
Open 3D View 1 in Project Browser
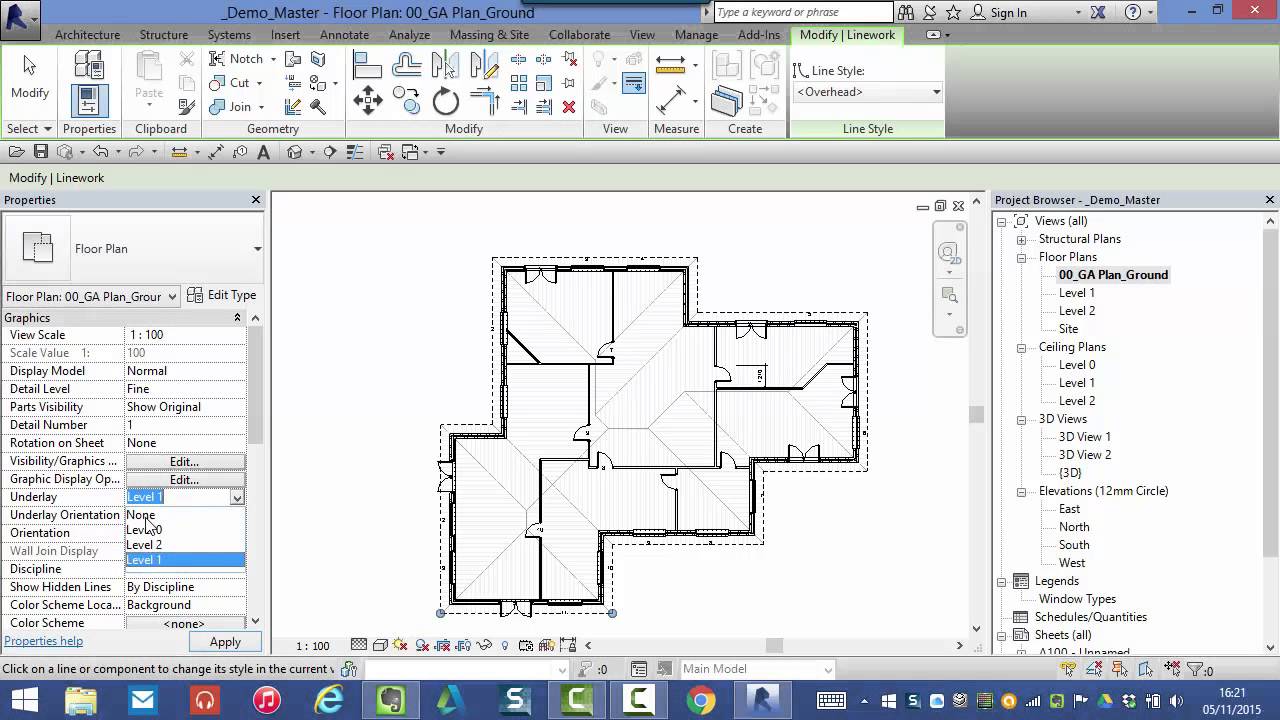pyautogui.click(x=1084, y=437)
